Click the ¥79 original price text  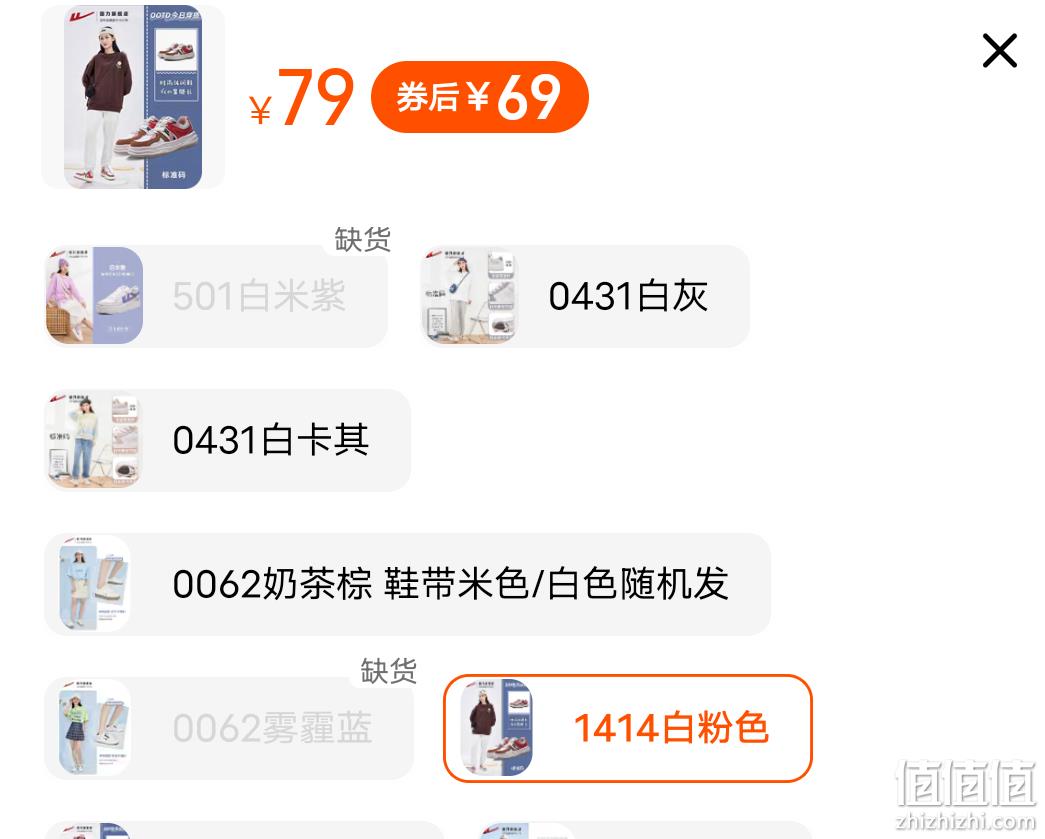tap(301, 97)
